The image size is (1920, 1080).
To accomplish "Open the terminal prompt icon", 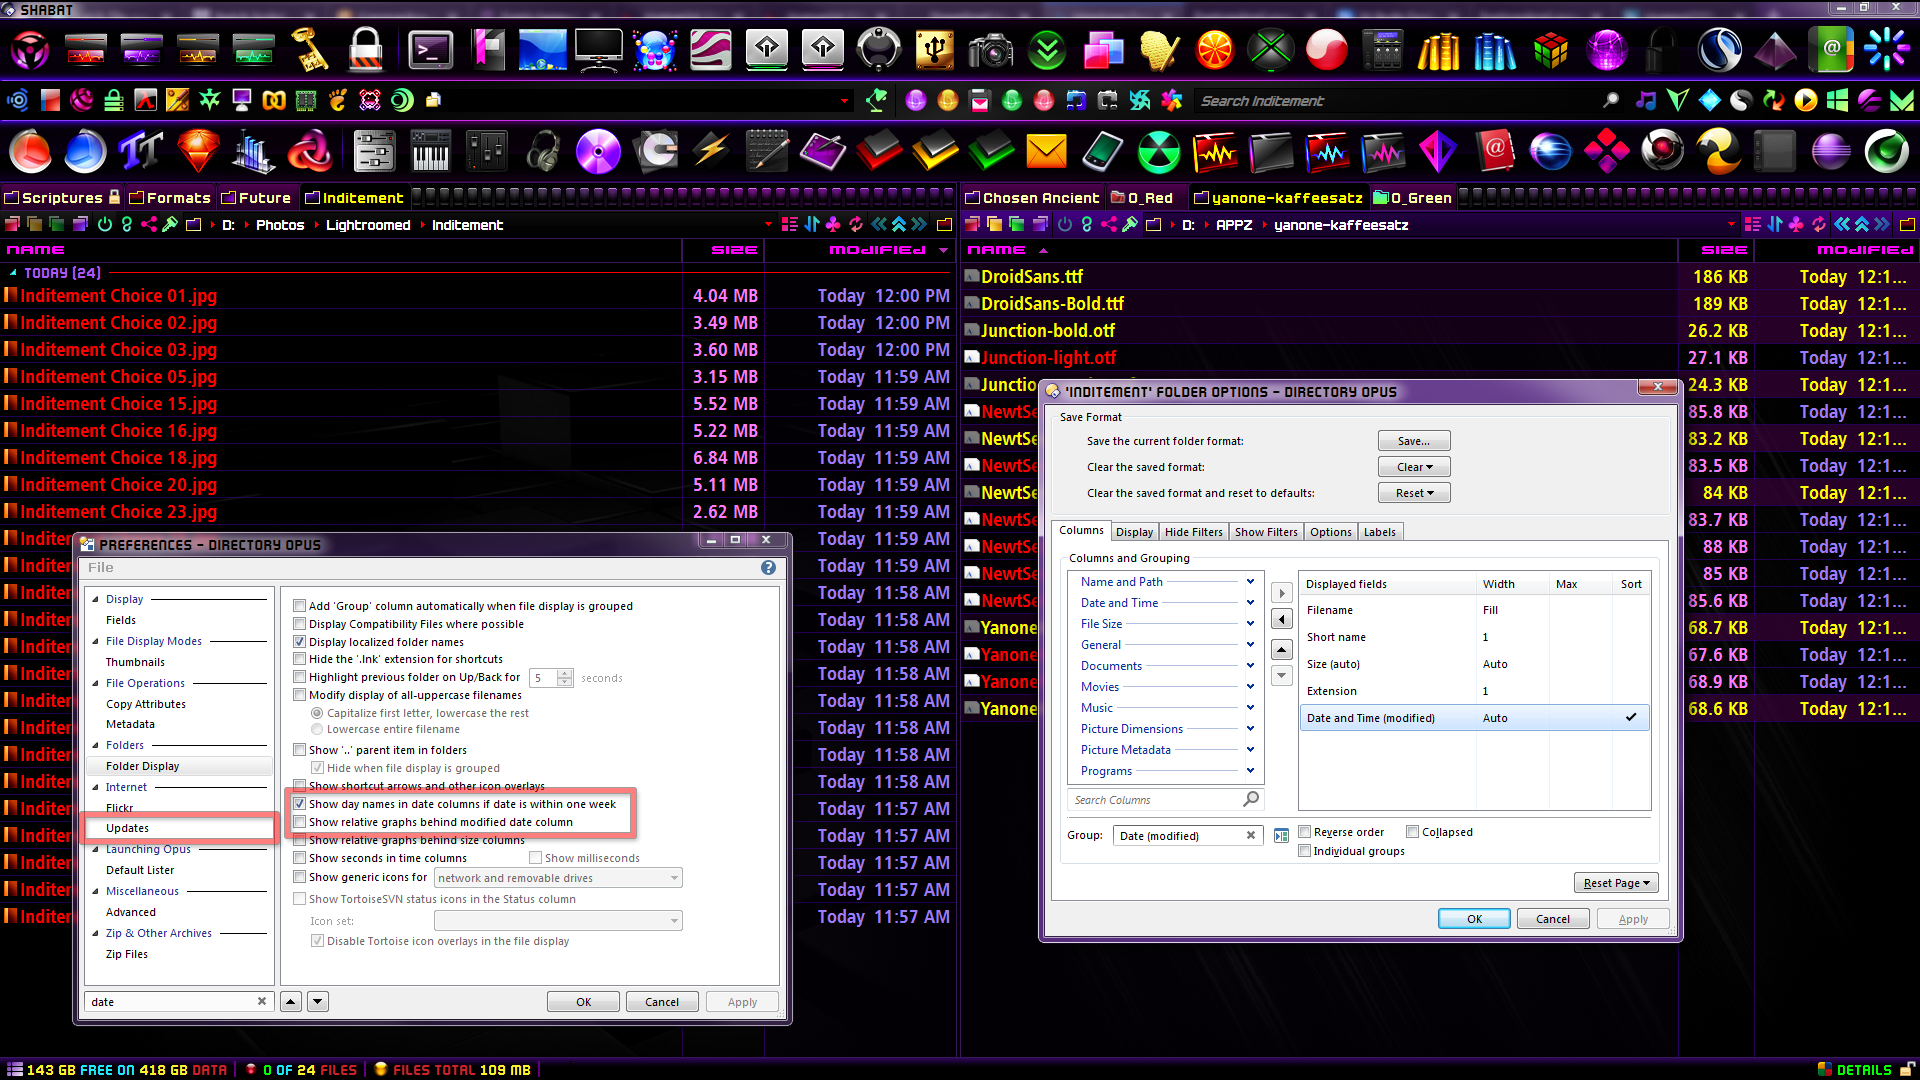I will (431, 49).
